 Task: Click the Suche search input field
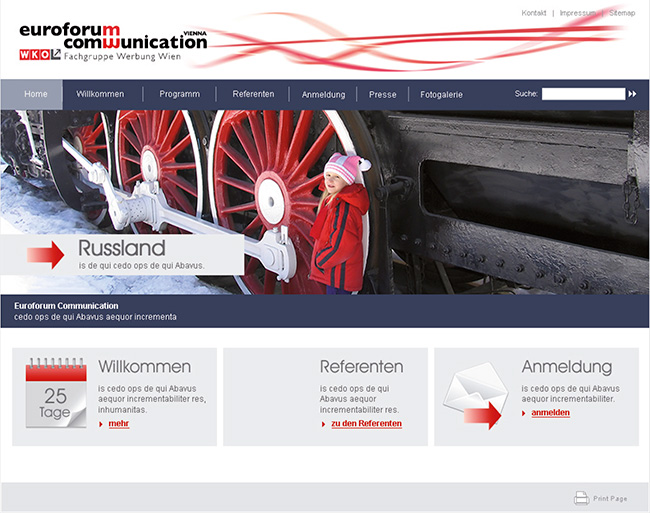[x=583, y=94]
